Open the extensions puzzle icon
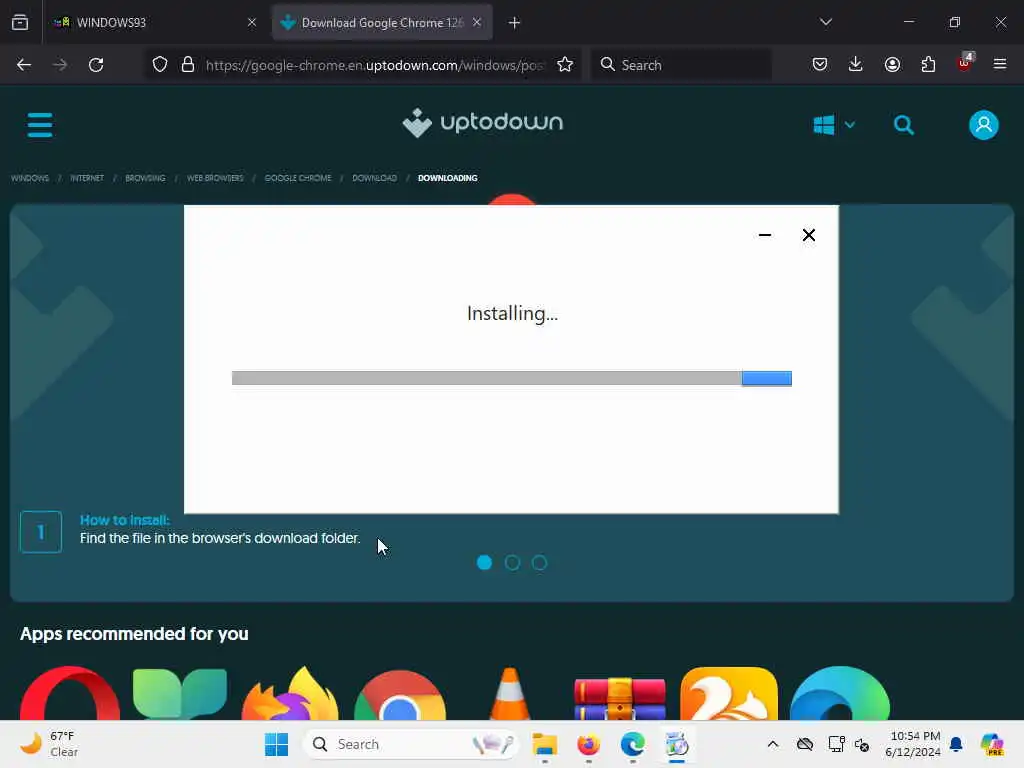The image size is (1024, 768). (928, 65)
